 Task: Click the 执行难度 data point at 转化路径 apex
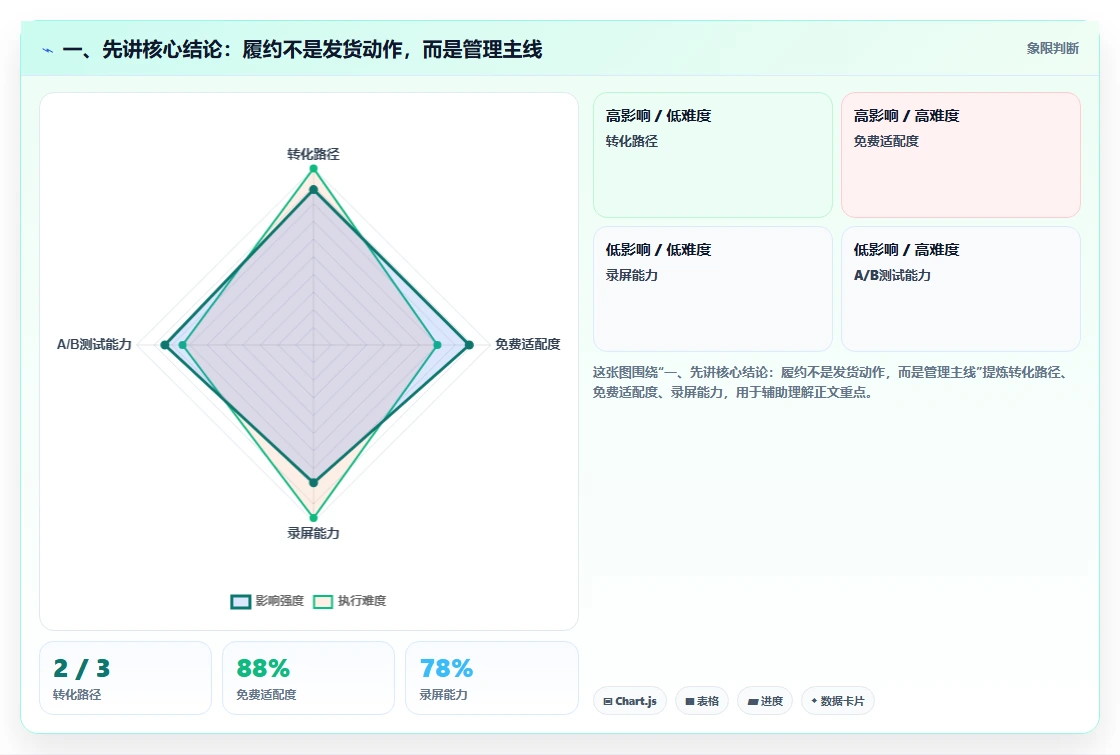[x=313, y=169]
